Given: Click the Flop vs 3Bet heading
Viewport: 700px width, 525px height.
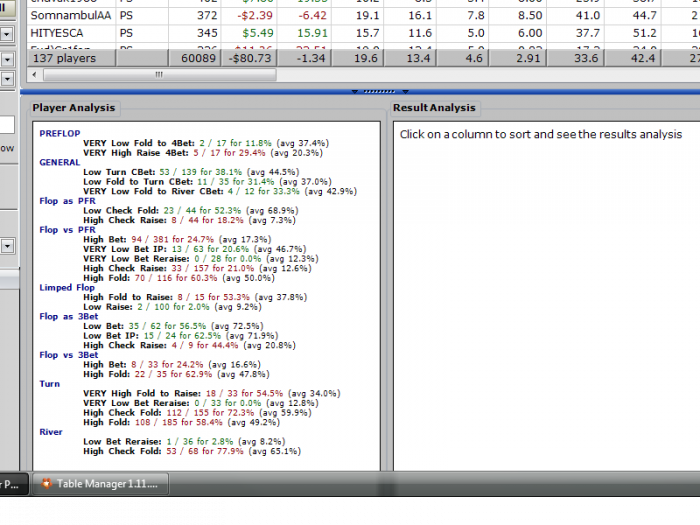Looking at the screenshot, I should point(69,355).
